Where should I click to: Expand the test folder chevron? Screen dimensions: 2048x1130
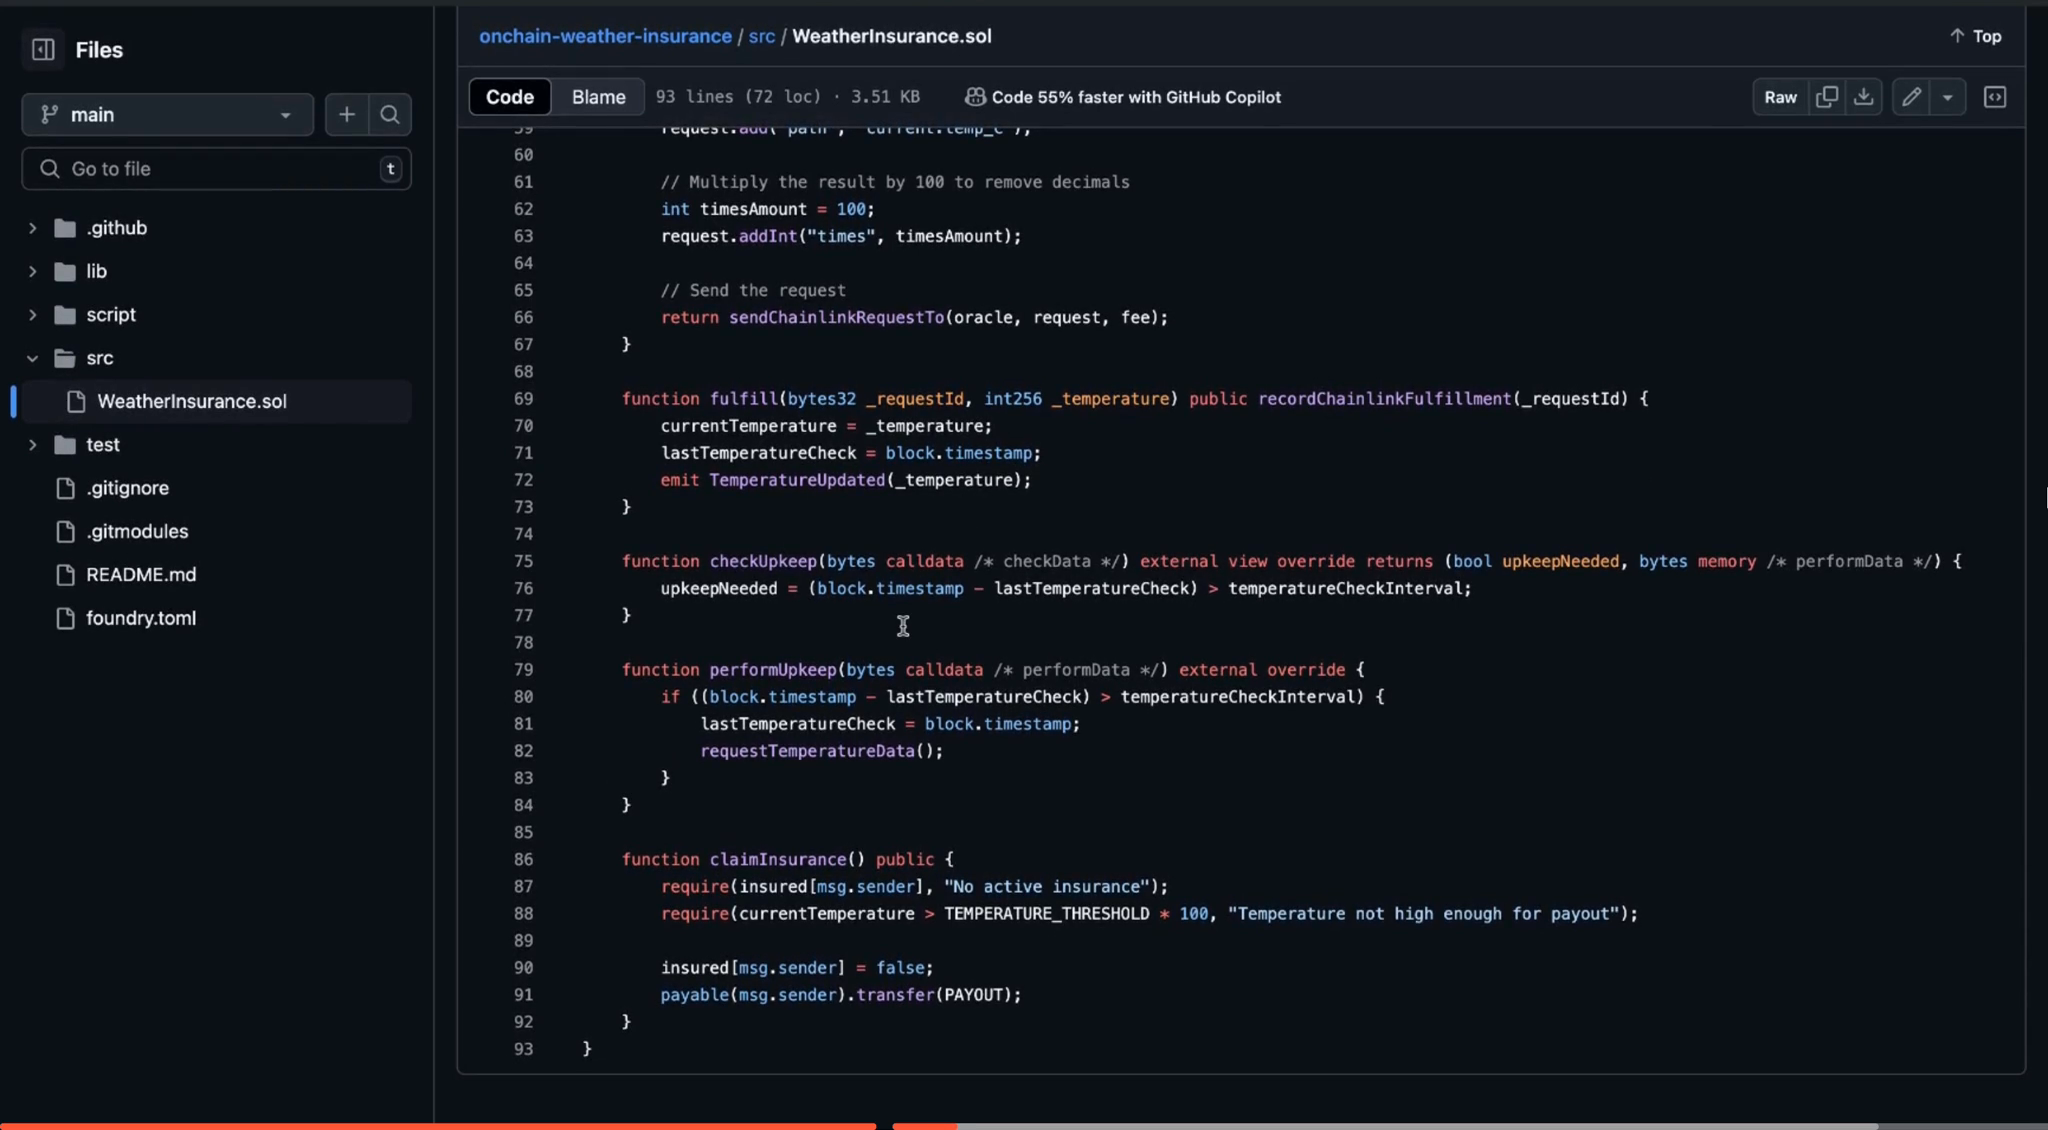click(32, 445)
